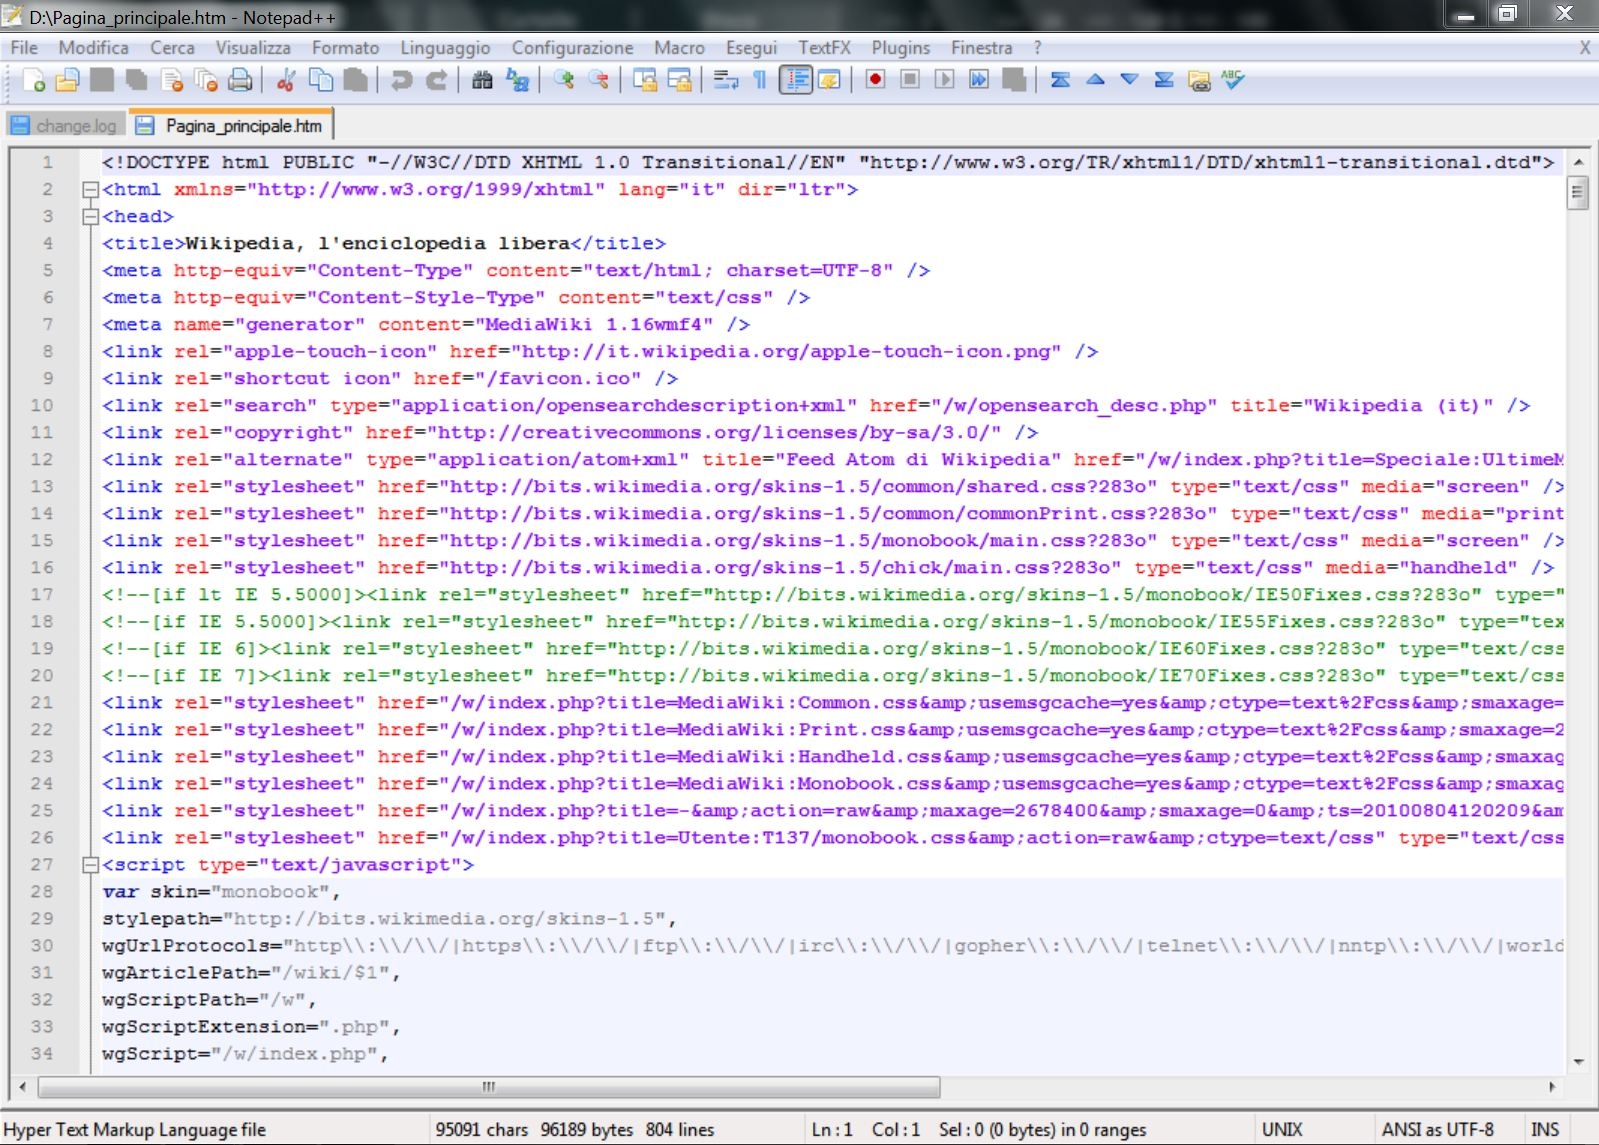Click the horizontal scrollbar thumb
The image size is (1599, 1145).
[488, 1086]
